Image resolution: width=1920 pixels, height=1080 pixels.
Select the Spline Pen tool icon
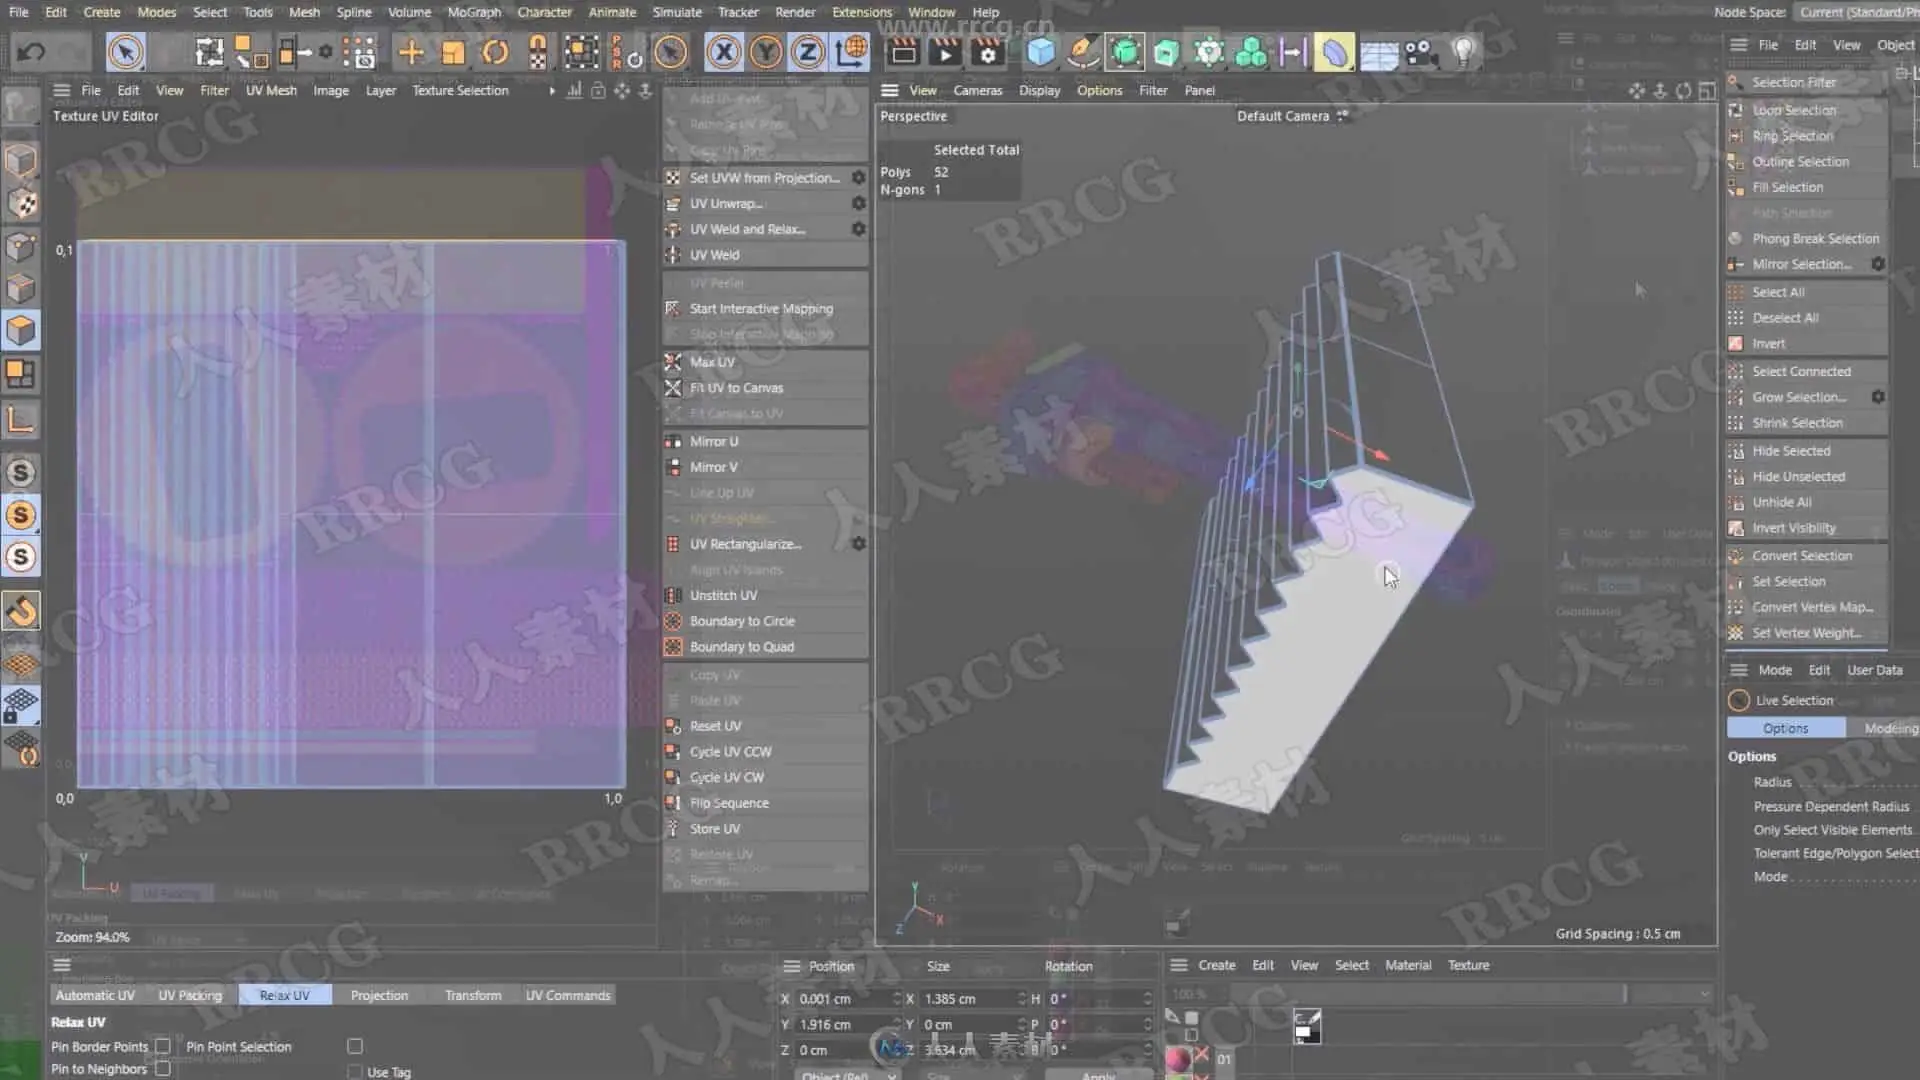pyautogui.click(x=1082, y=52)
